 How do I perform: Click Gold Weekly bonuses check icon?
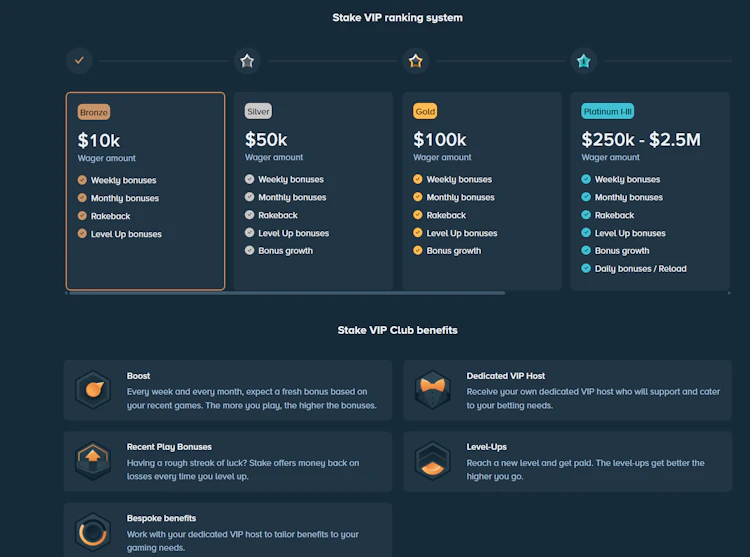[418, 179]
